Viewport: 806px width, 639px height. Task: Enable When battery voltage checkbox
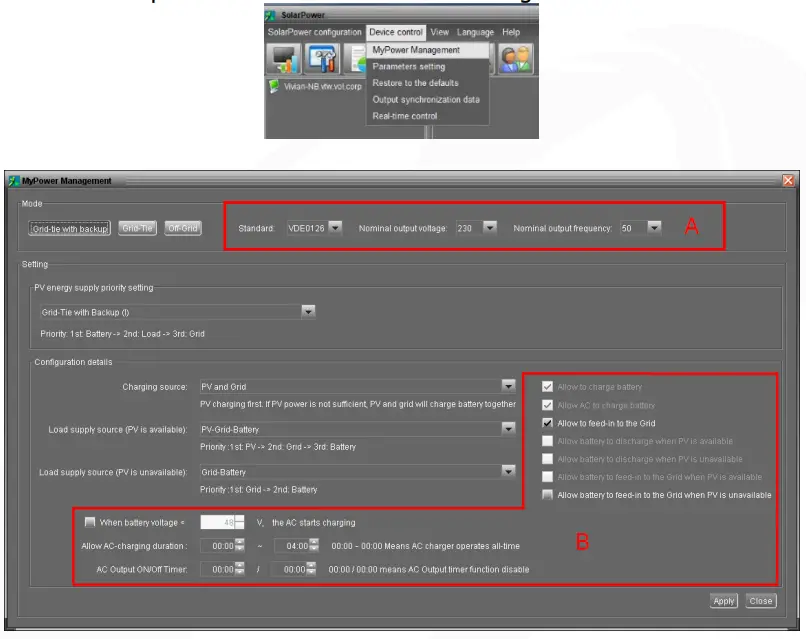click(x=90, y=522)
